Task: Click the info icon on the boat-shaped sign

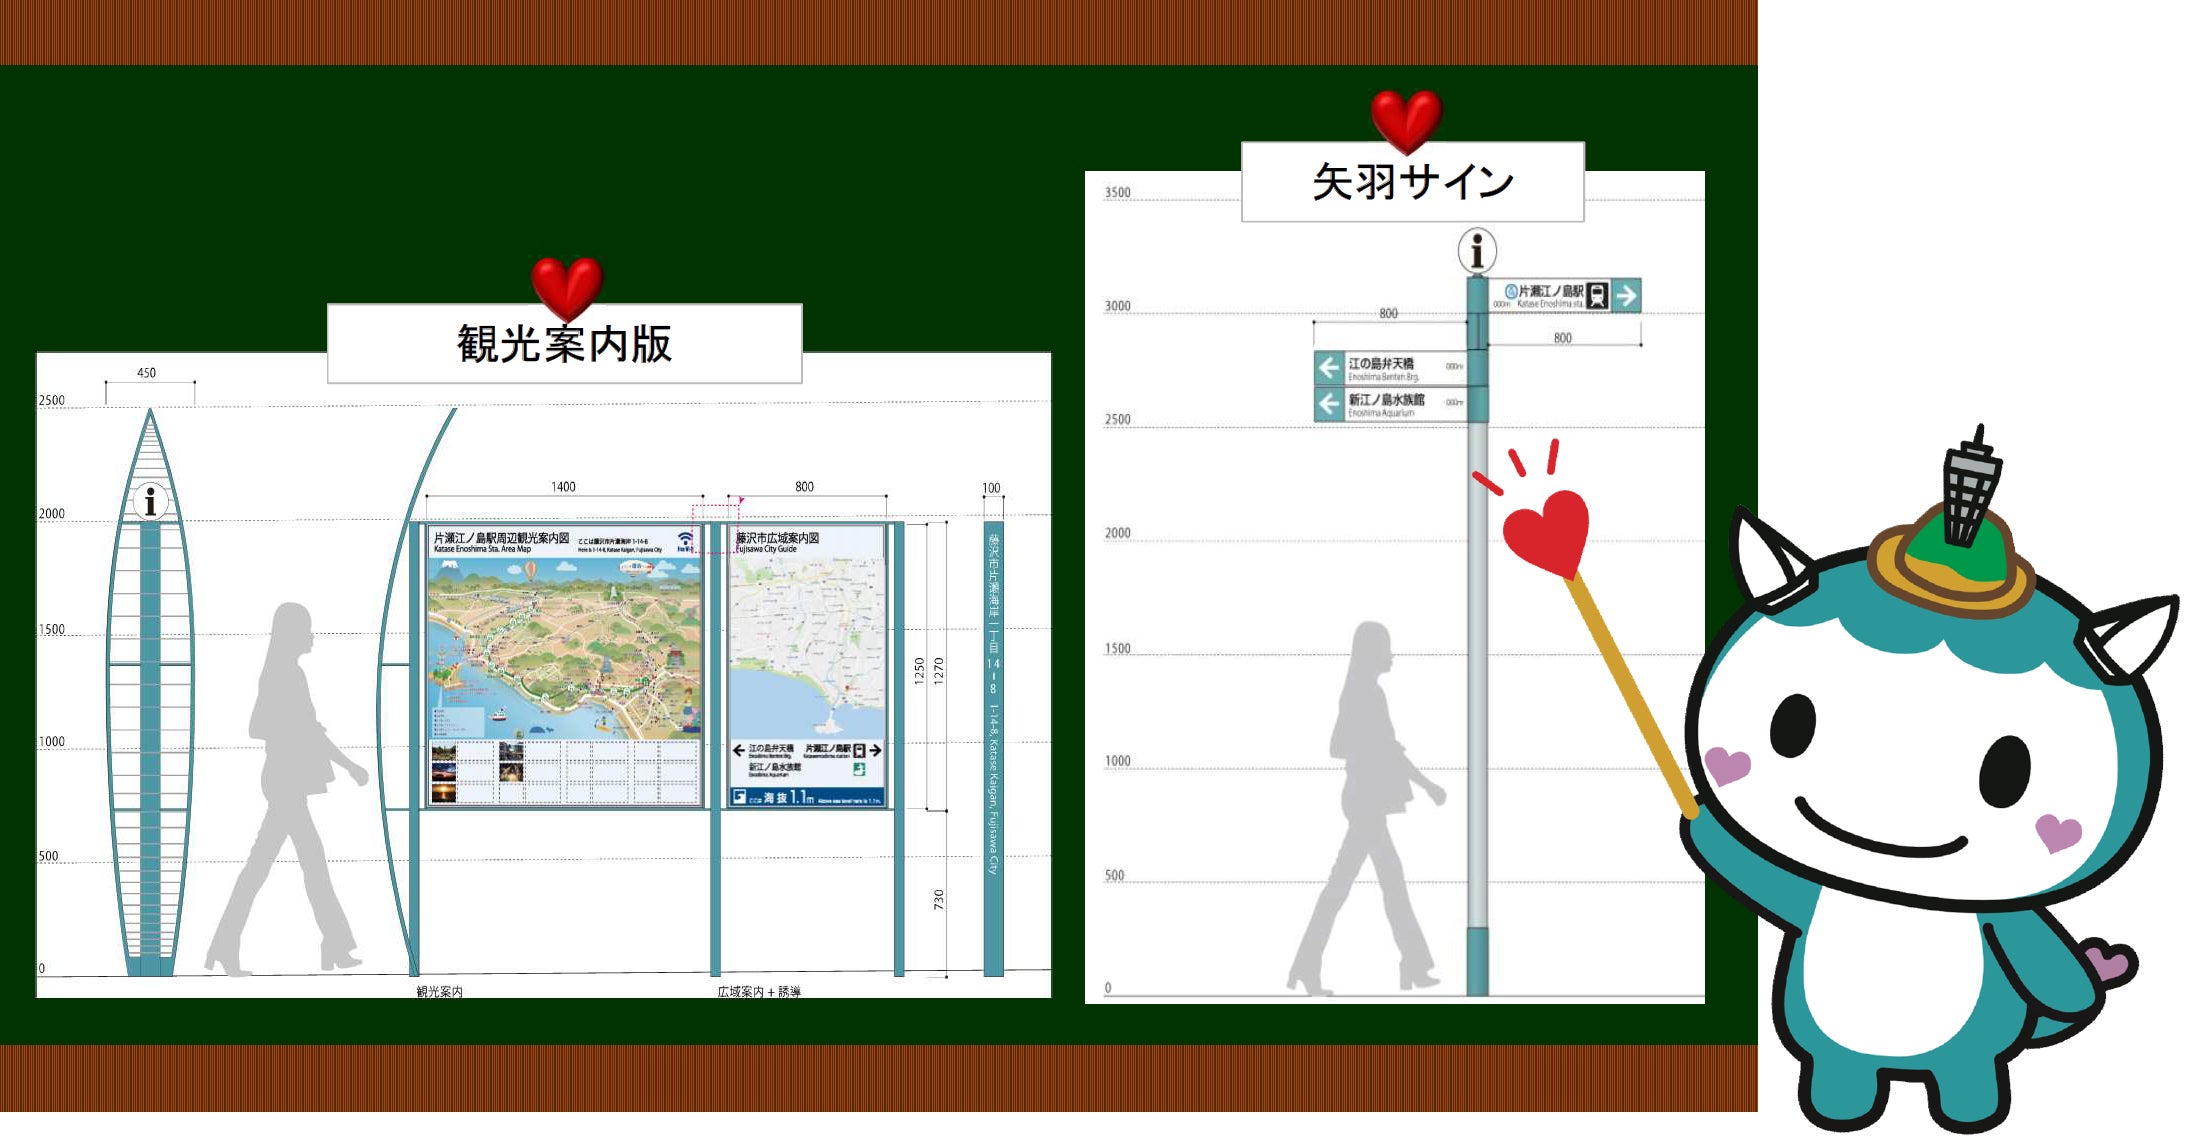Action: pos(150,500)
